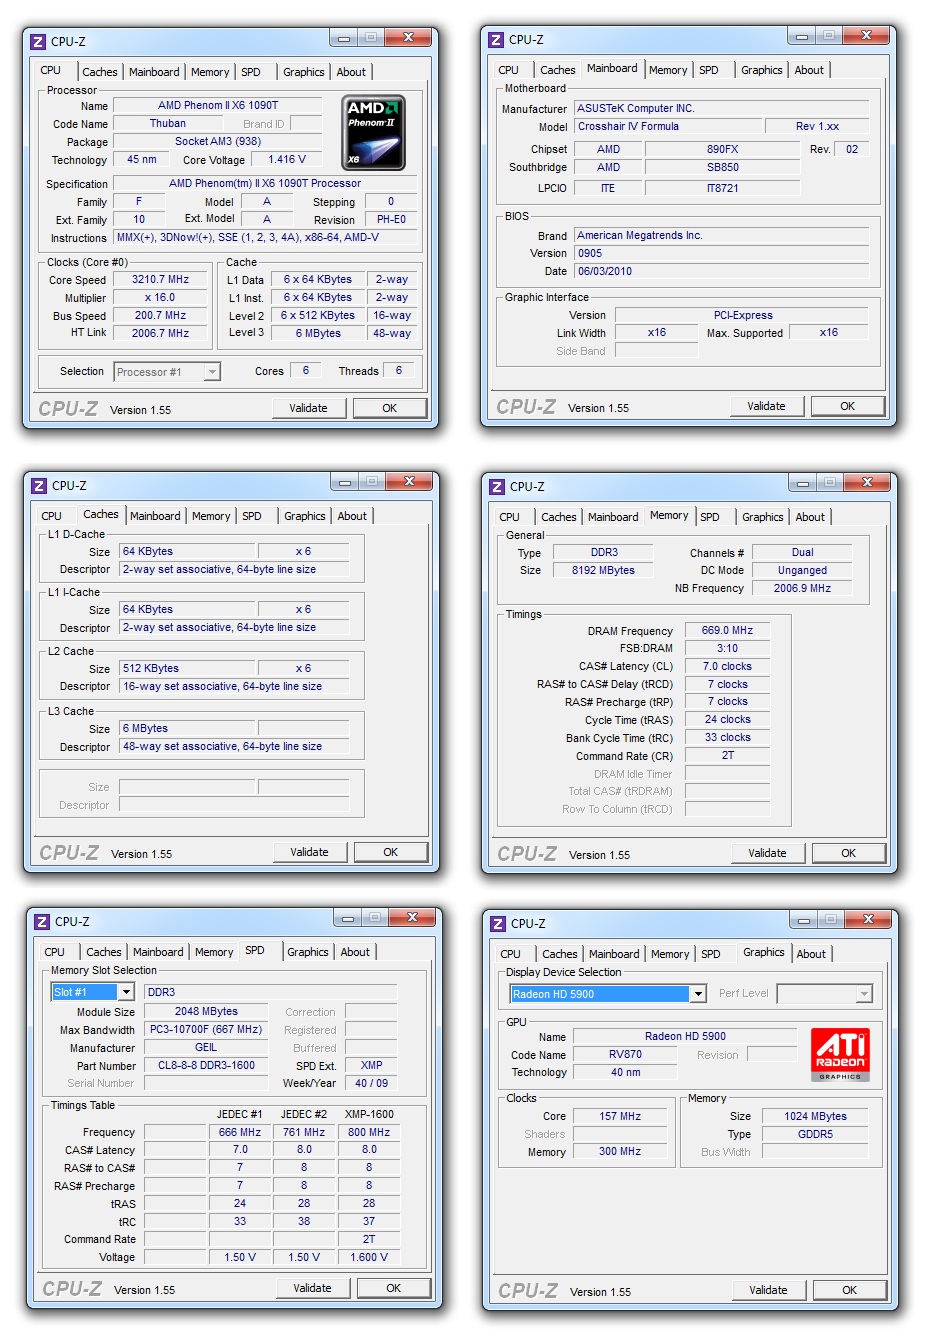Click the AMD Phenom II X6 processor logo
This screenshot has width=928, height=1334.
tap(374, 133)
